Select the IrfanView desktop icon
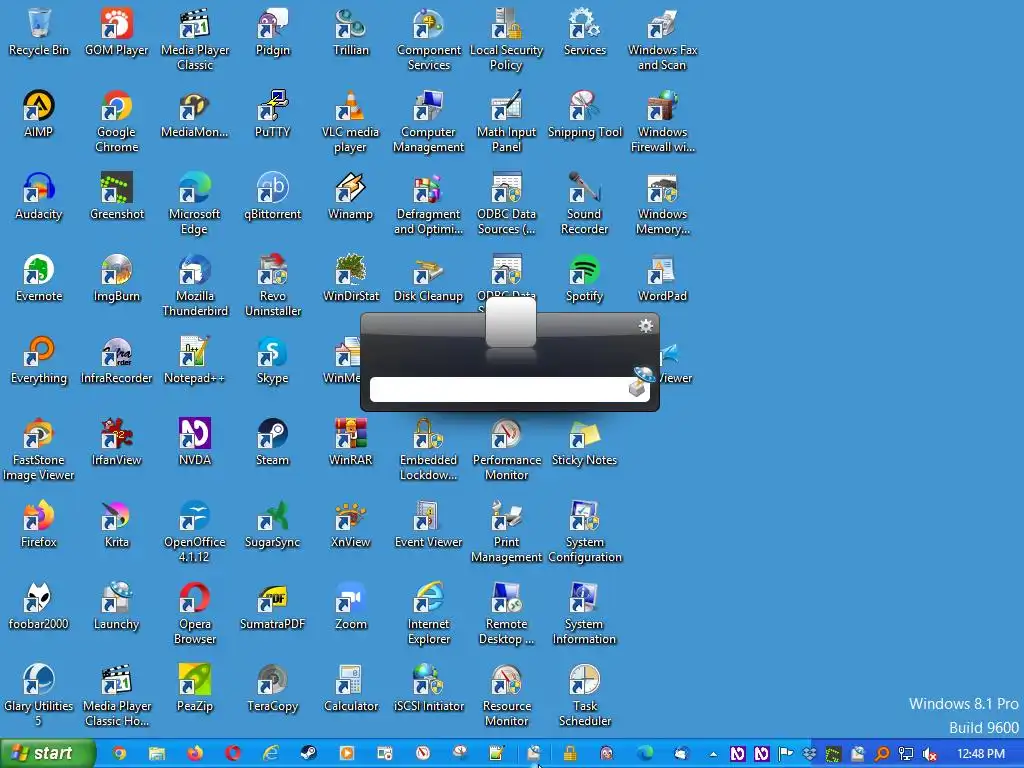The image size is (1024, 768). tap(116, 443)
